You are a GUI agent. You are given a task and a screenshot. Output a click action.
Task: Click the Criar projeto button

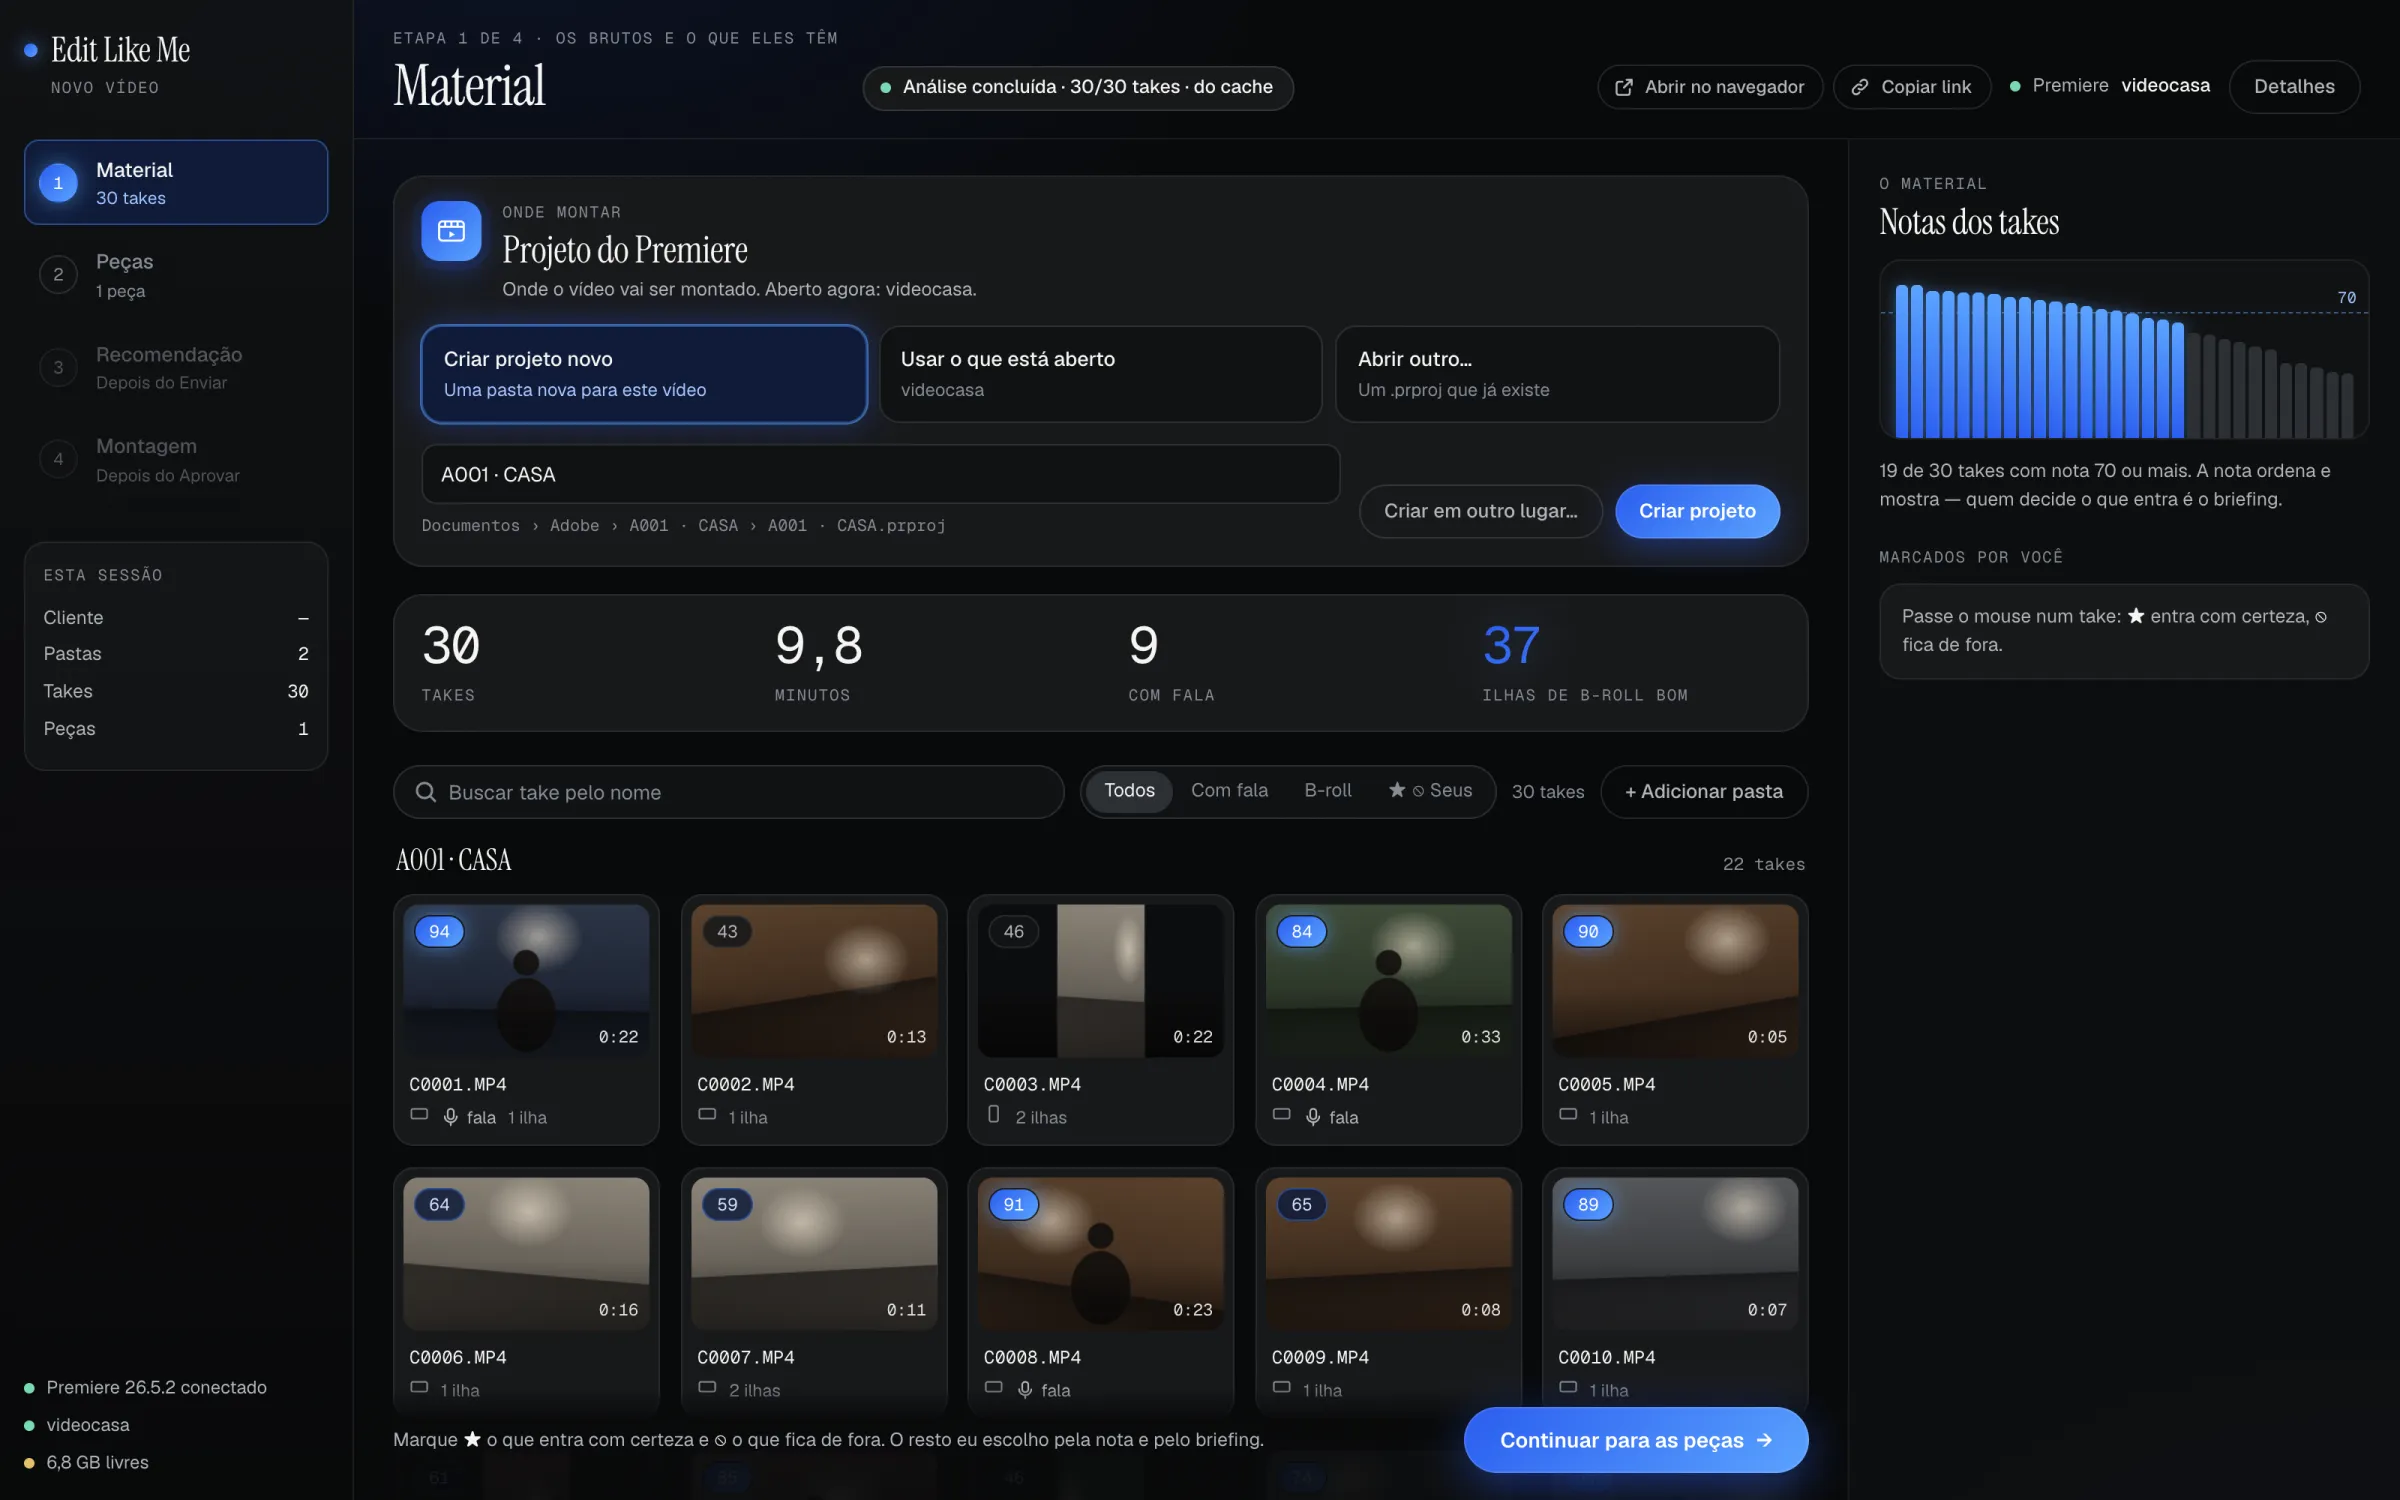pos(1697,511)
